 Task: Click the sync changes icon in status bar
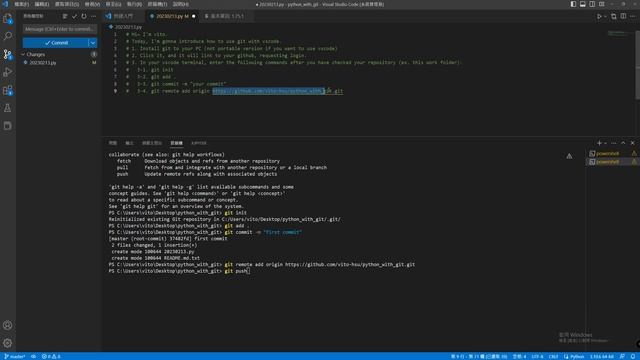click(x=33, y=356)
